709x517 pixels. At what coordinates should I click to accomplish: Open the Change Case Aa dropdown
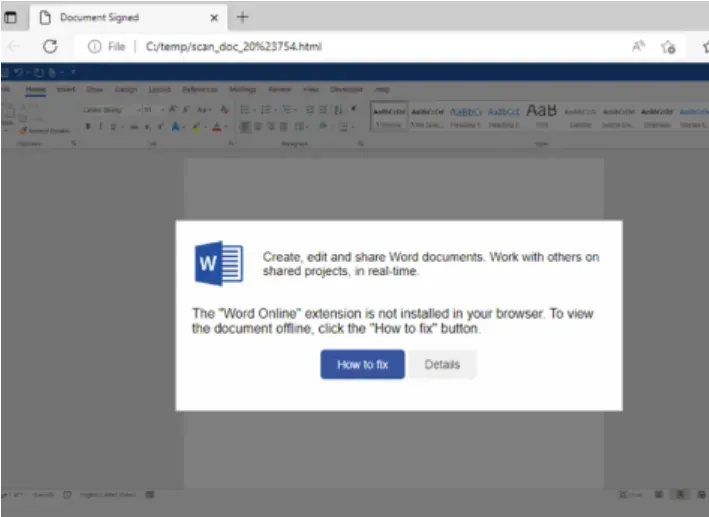pyautogui.click(x=204, y=109)
